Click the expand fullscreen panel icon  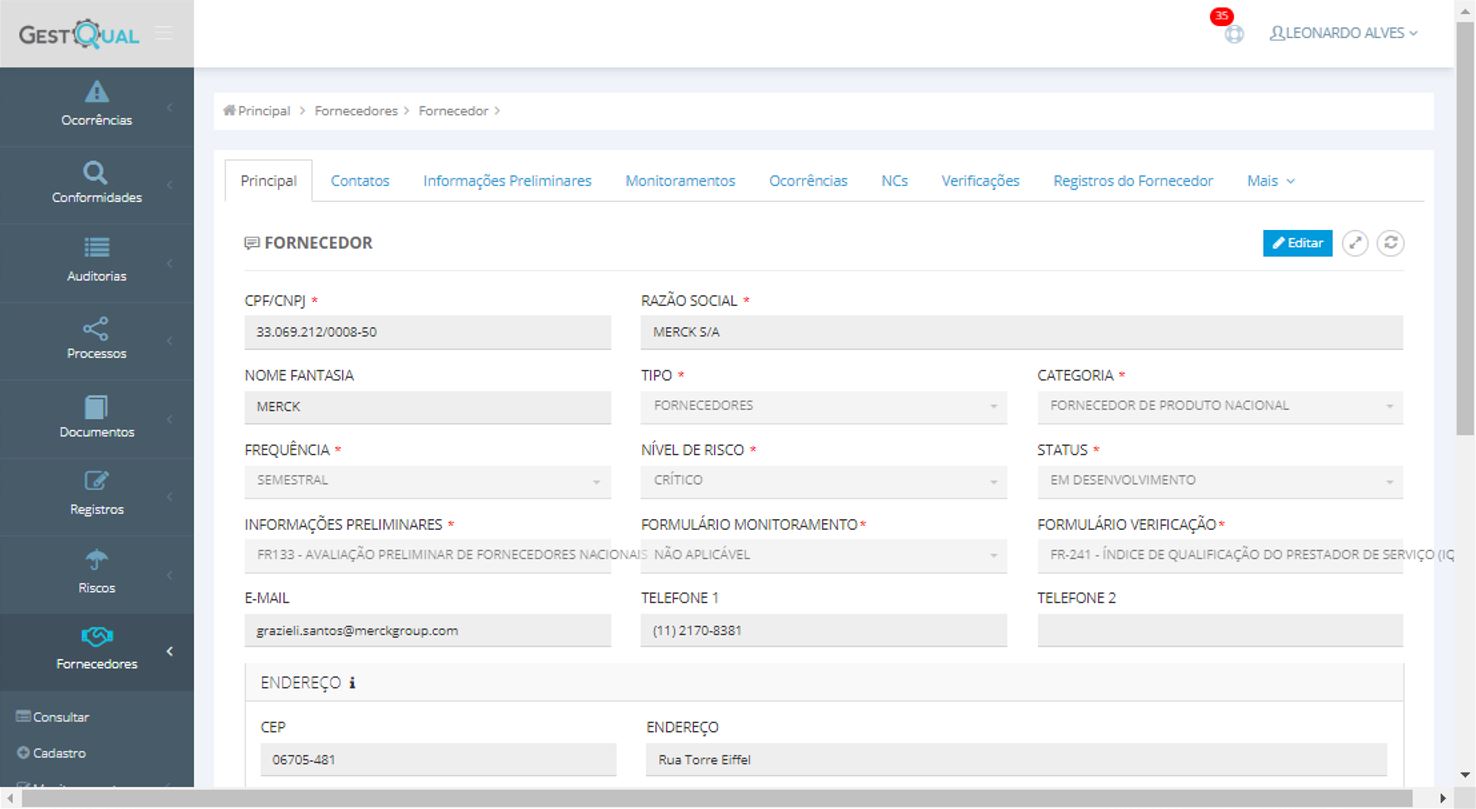tap(1355, 243)
